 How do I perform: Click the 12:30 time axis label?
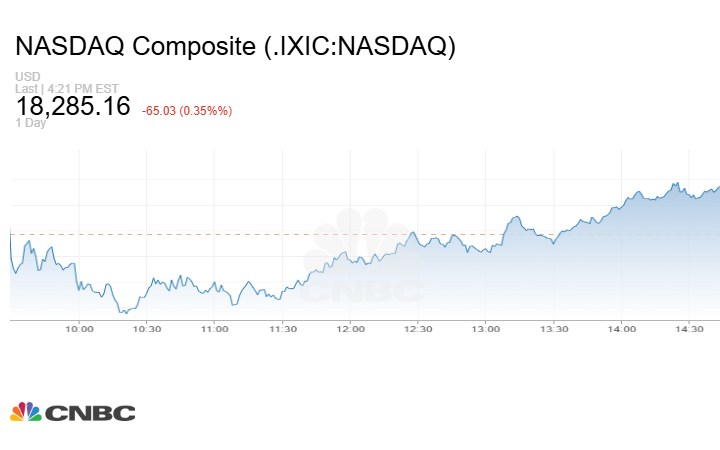[x=418, y=329]
